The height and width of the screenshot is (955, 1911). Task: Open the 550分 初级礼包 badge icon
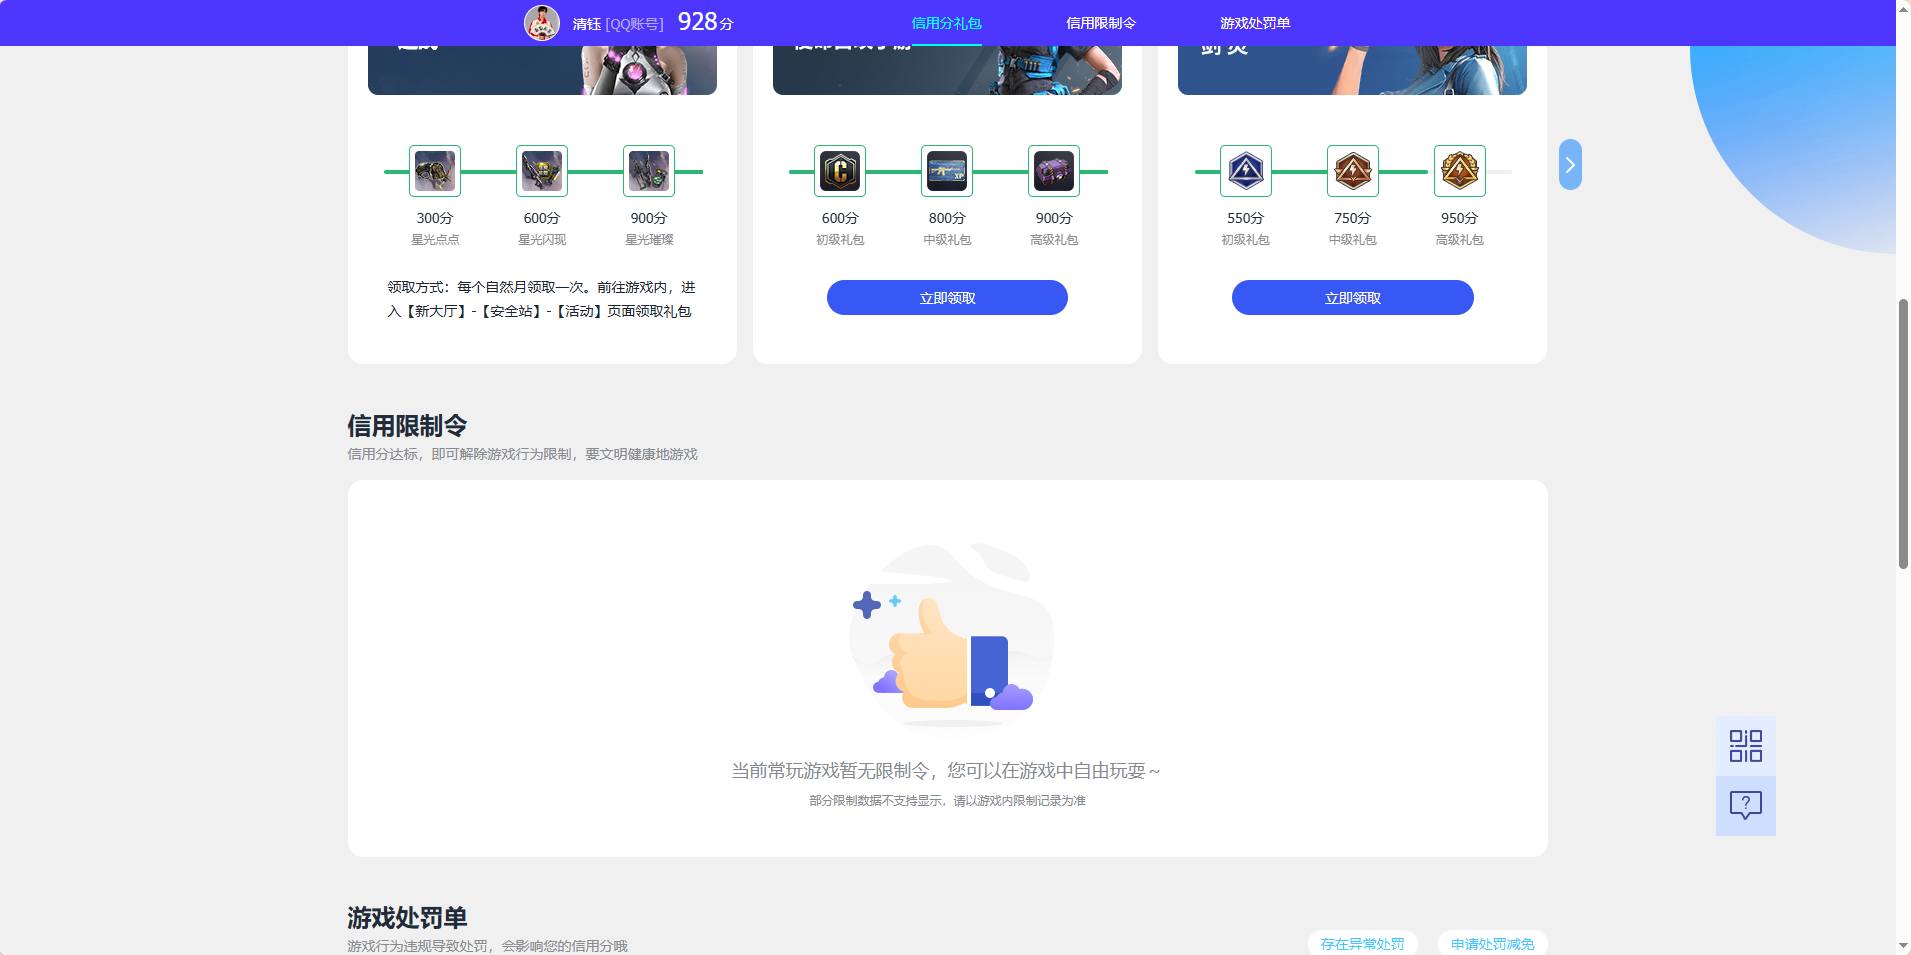[1246, 171]
